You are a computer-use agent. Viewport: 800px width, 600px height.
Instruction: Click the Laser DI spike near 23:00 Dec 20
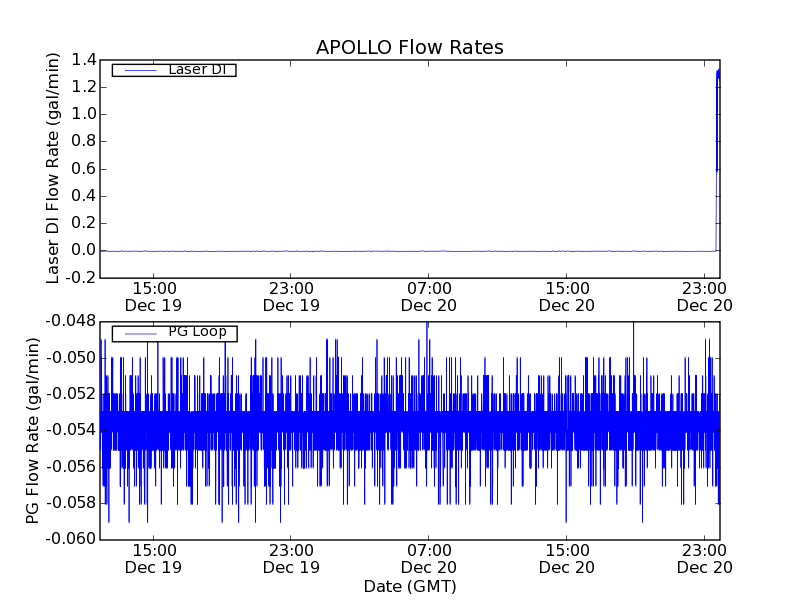717,120
